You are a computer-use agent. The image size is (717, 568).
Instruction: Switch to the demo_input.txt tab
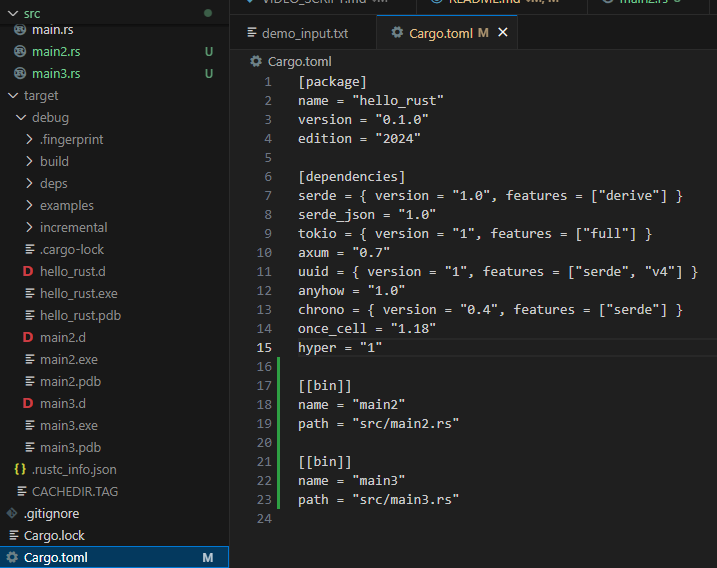304,33
